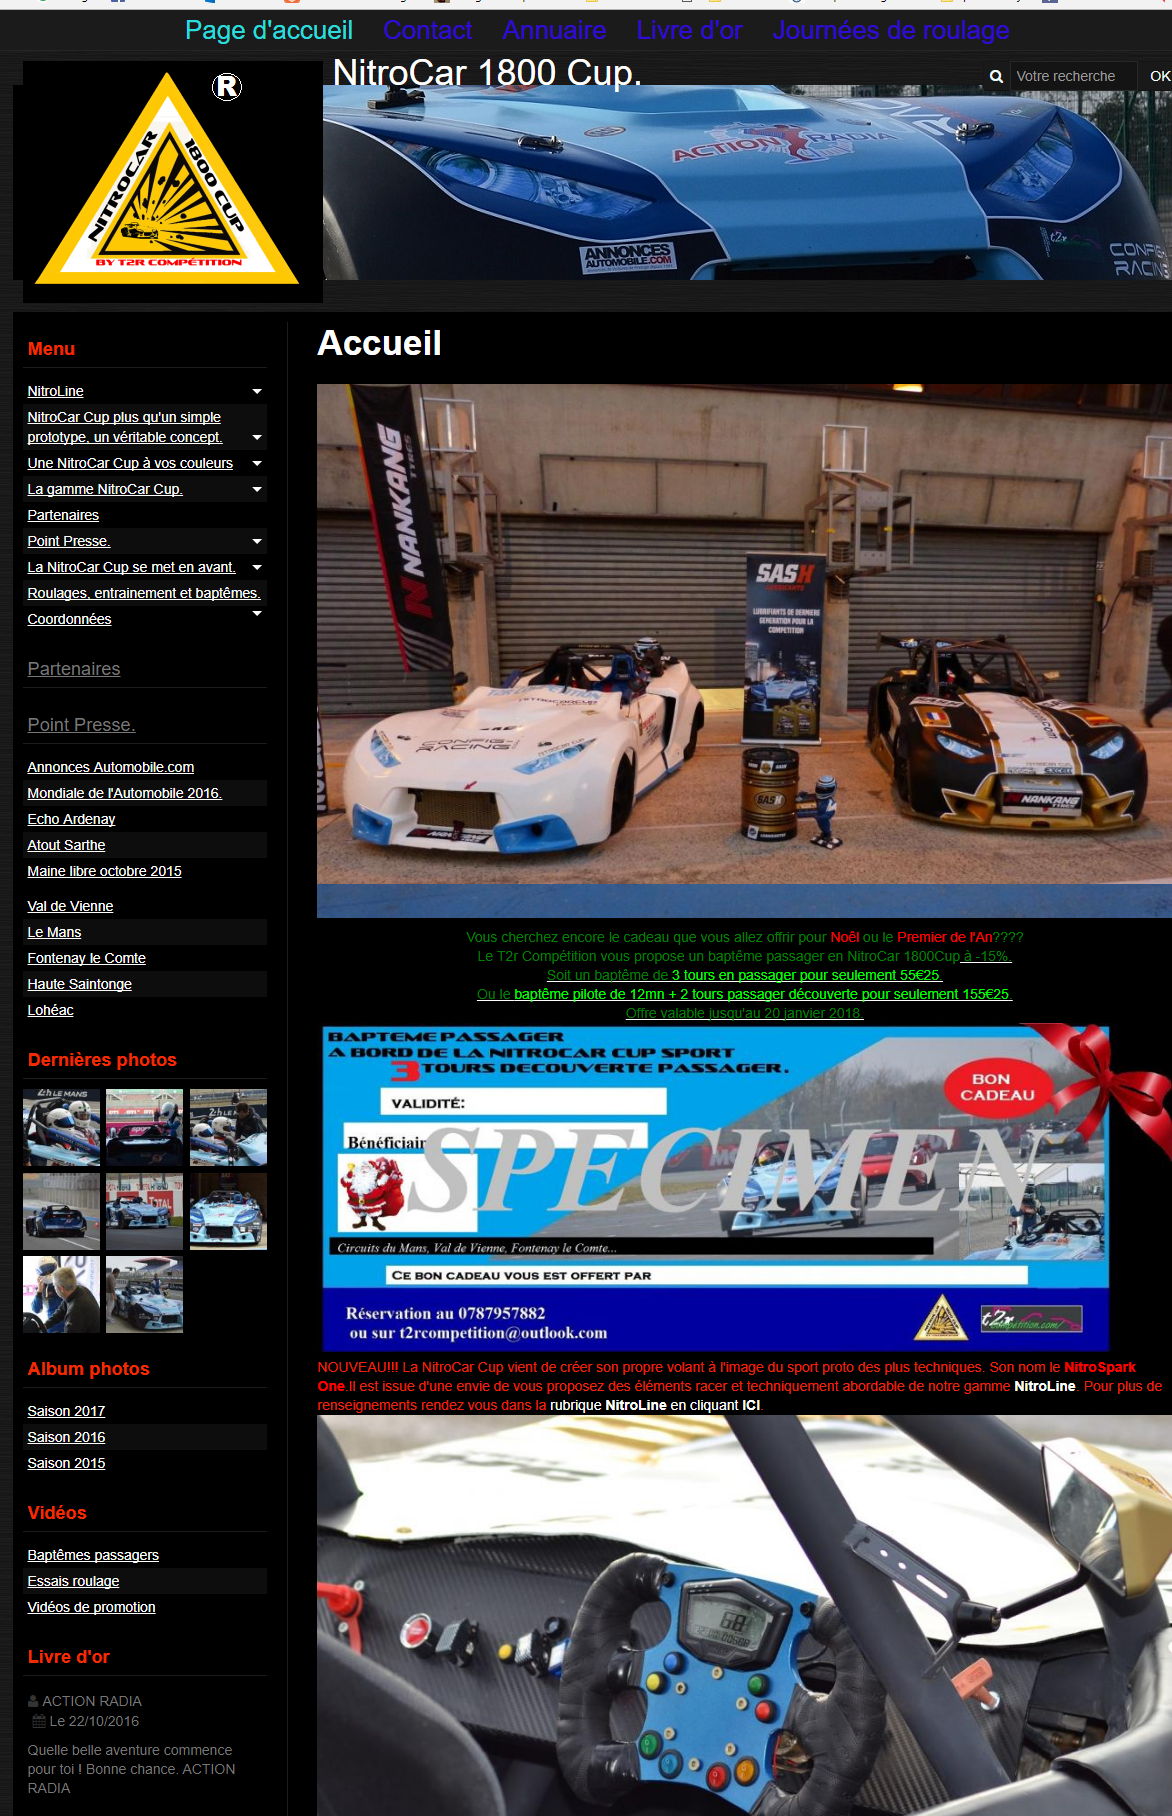Open the Contact page
Image resolution: width=1172 pixels, height=1816 pixels.
(427, 30)
